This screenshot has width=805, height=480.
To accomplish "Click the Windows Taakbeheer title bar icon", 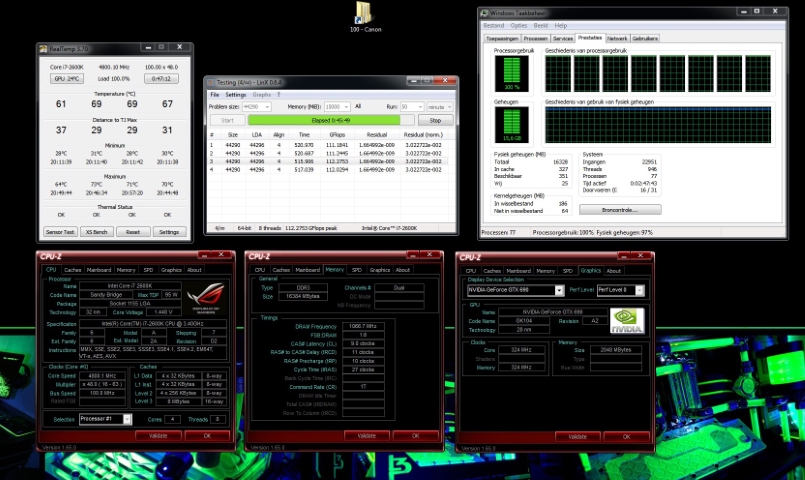I will click(484, 13).
